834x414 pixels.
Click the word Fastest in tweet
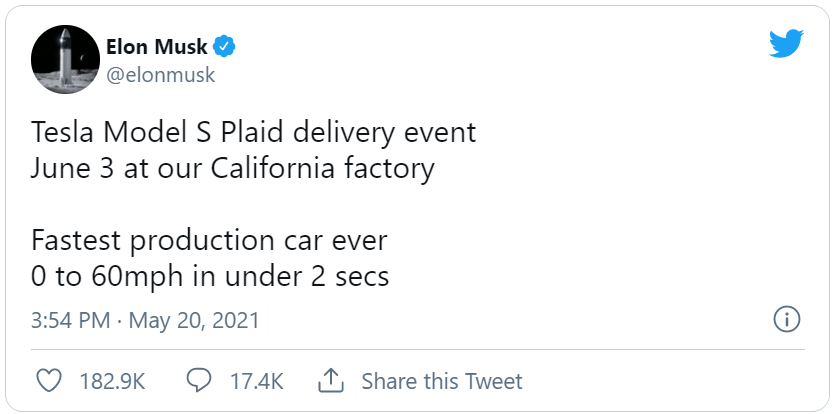[82, 240]
